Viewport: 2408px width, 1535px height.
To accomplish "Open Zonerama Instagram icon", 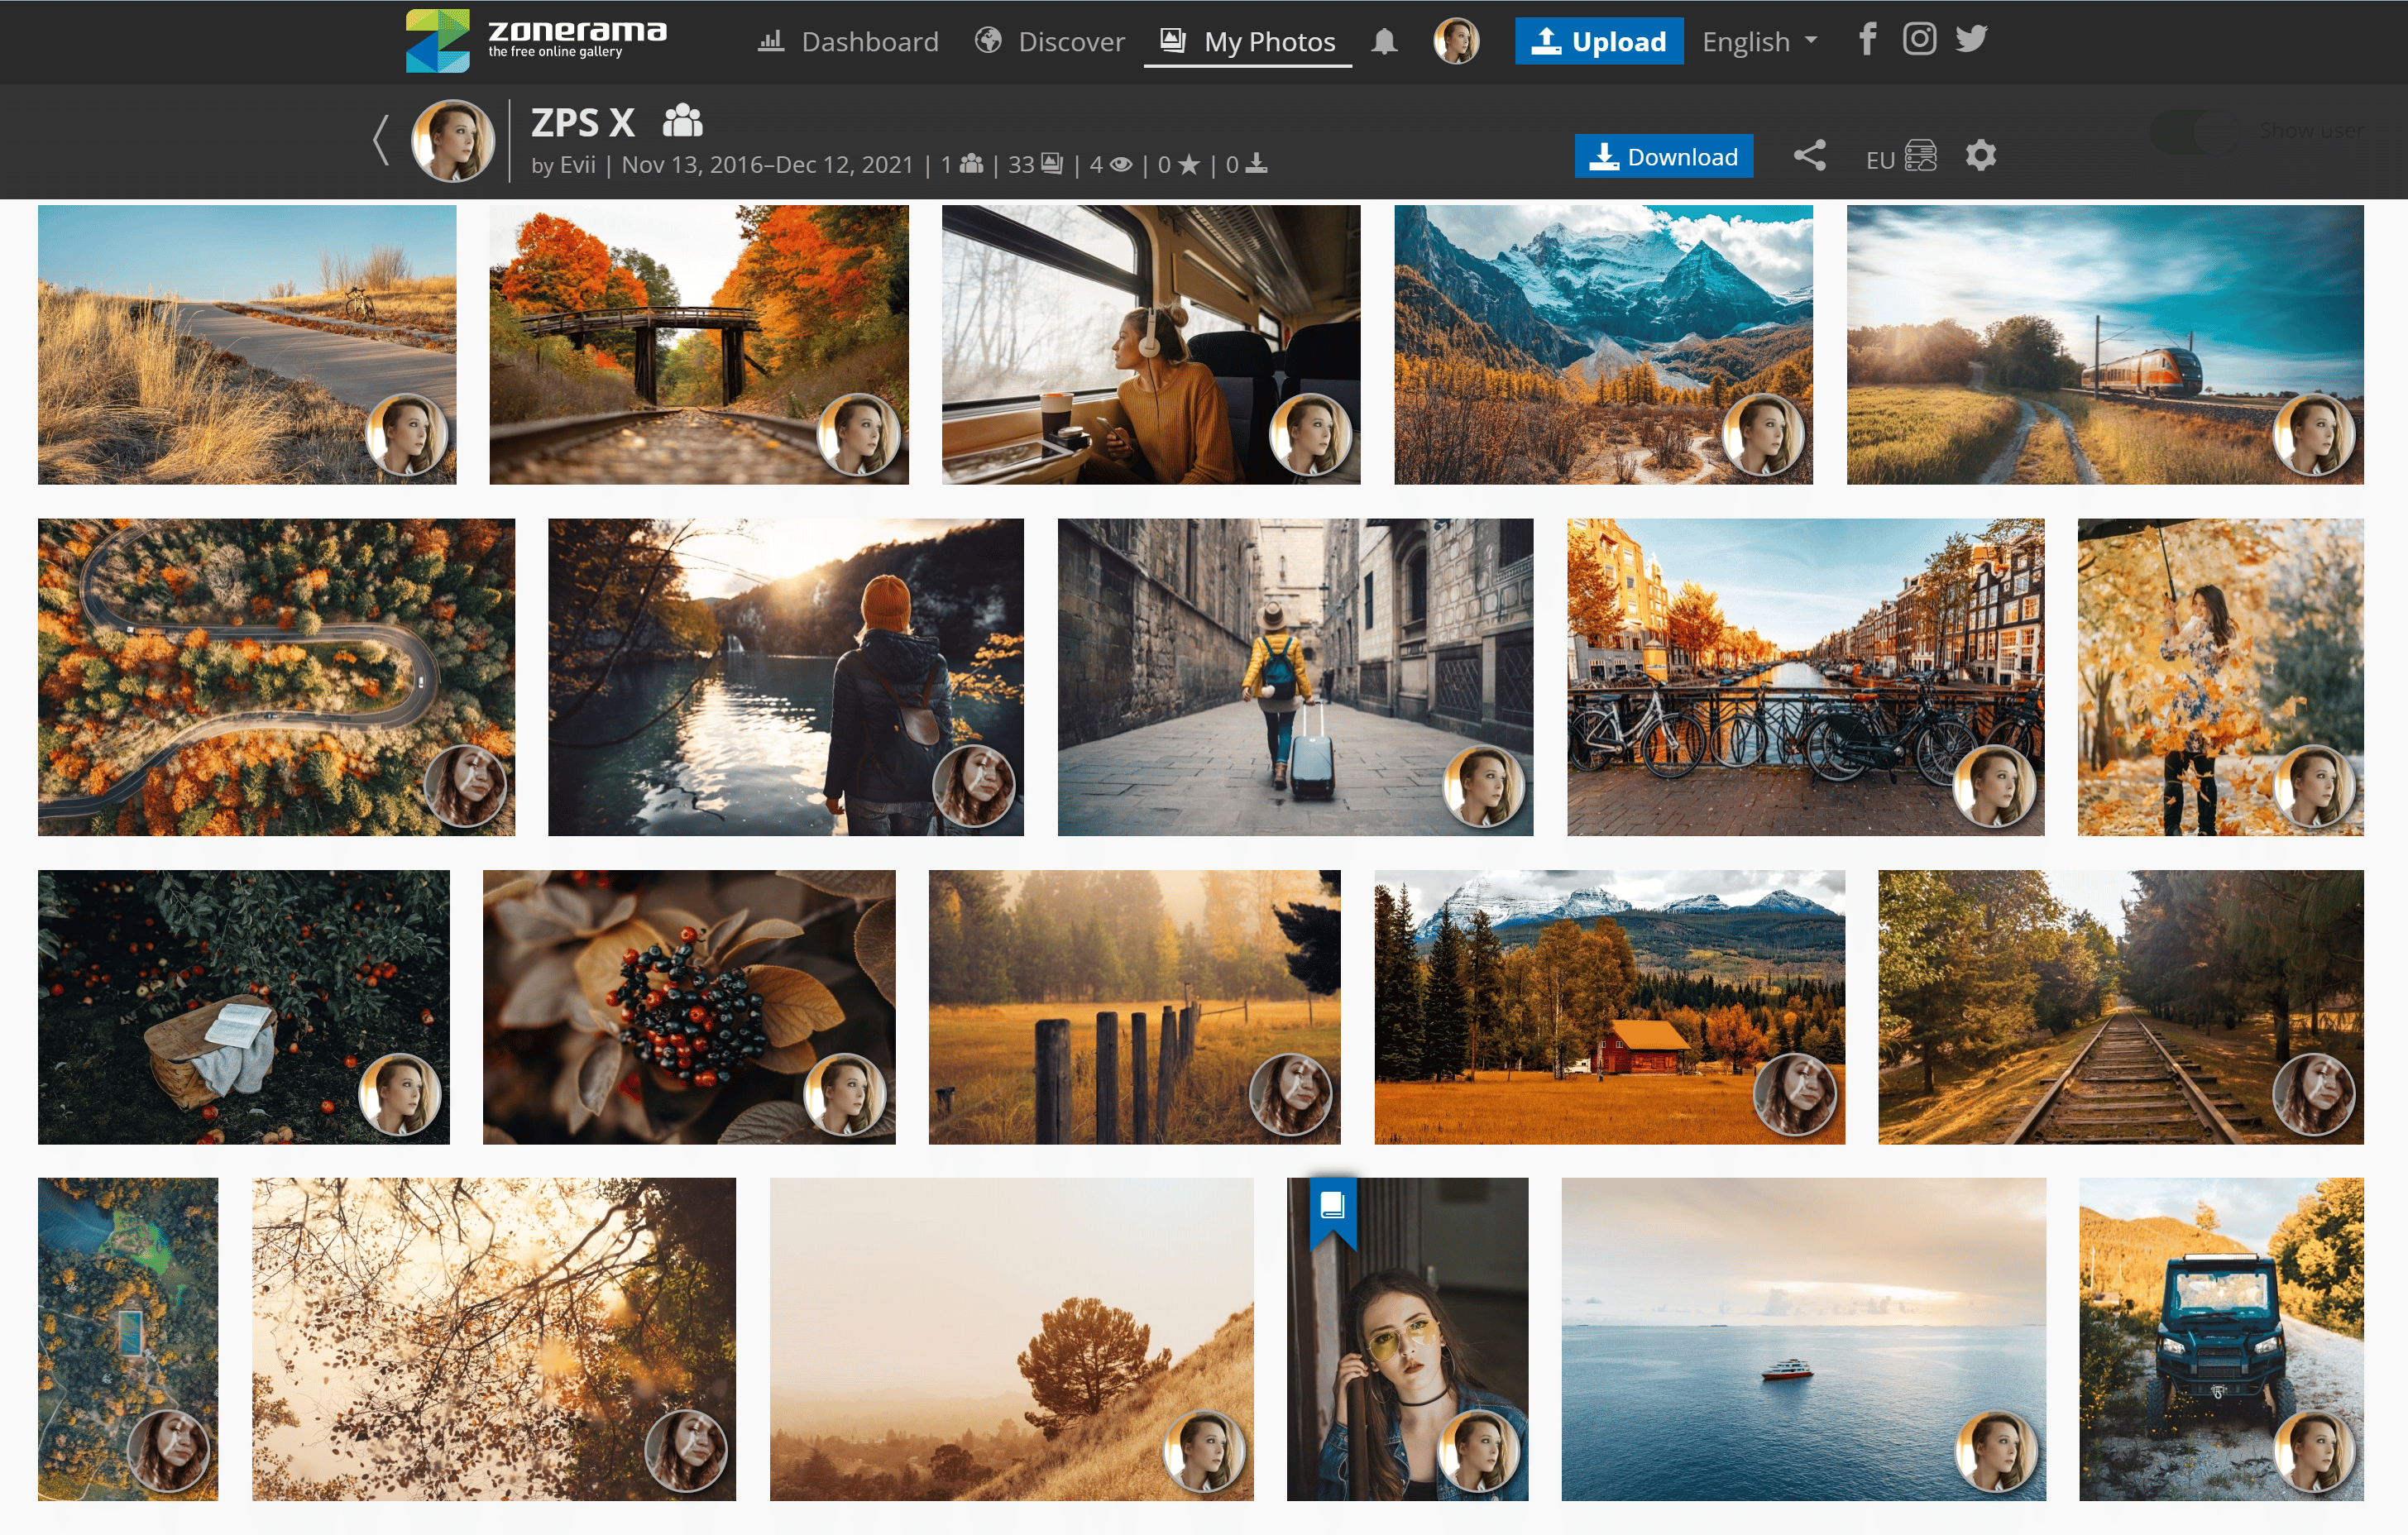I will click(1918, 40).
